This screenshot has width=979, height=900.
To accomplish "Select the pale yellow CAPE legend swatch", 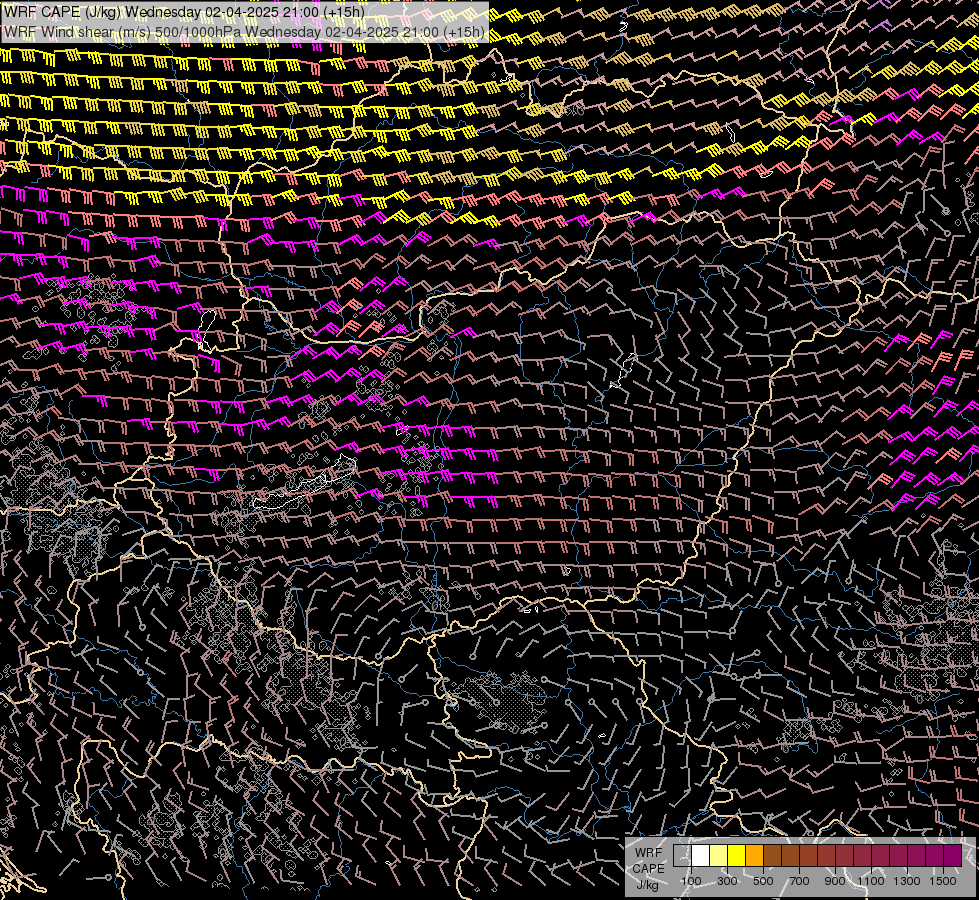I will (719, 855).
